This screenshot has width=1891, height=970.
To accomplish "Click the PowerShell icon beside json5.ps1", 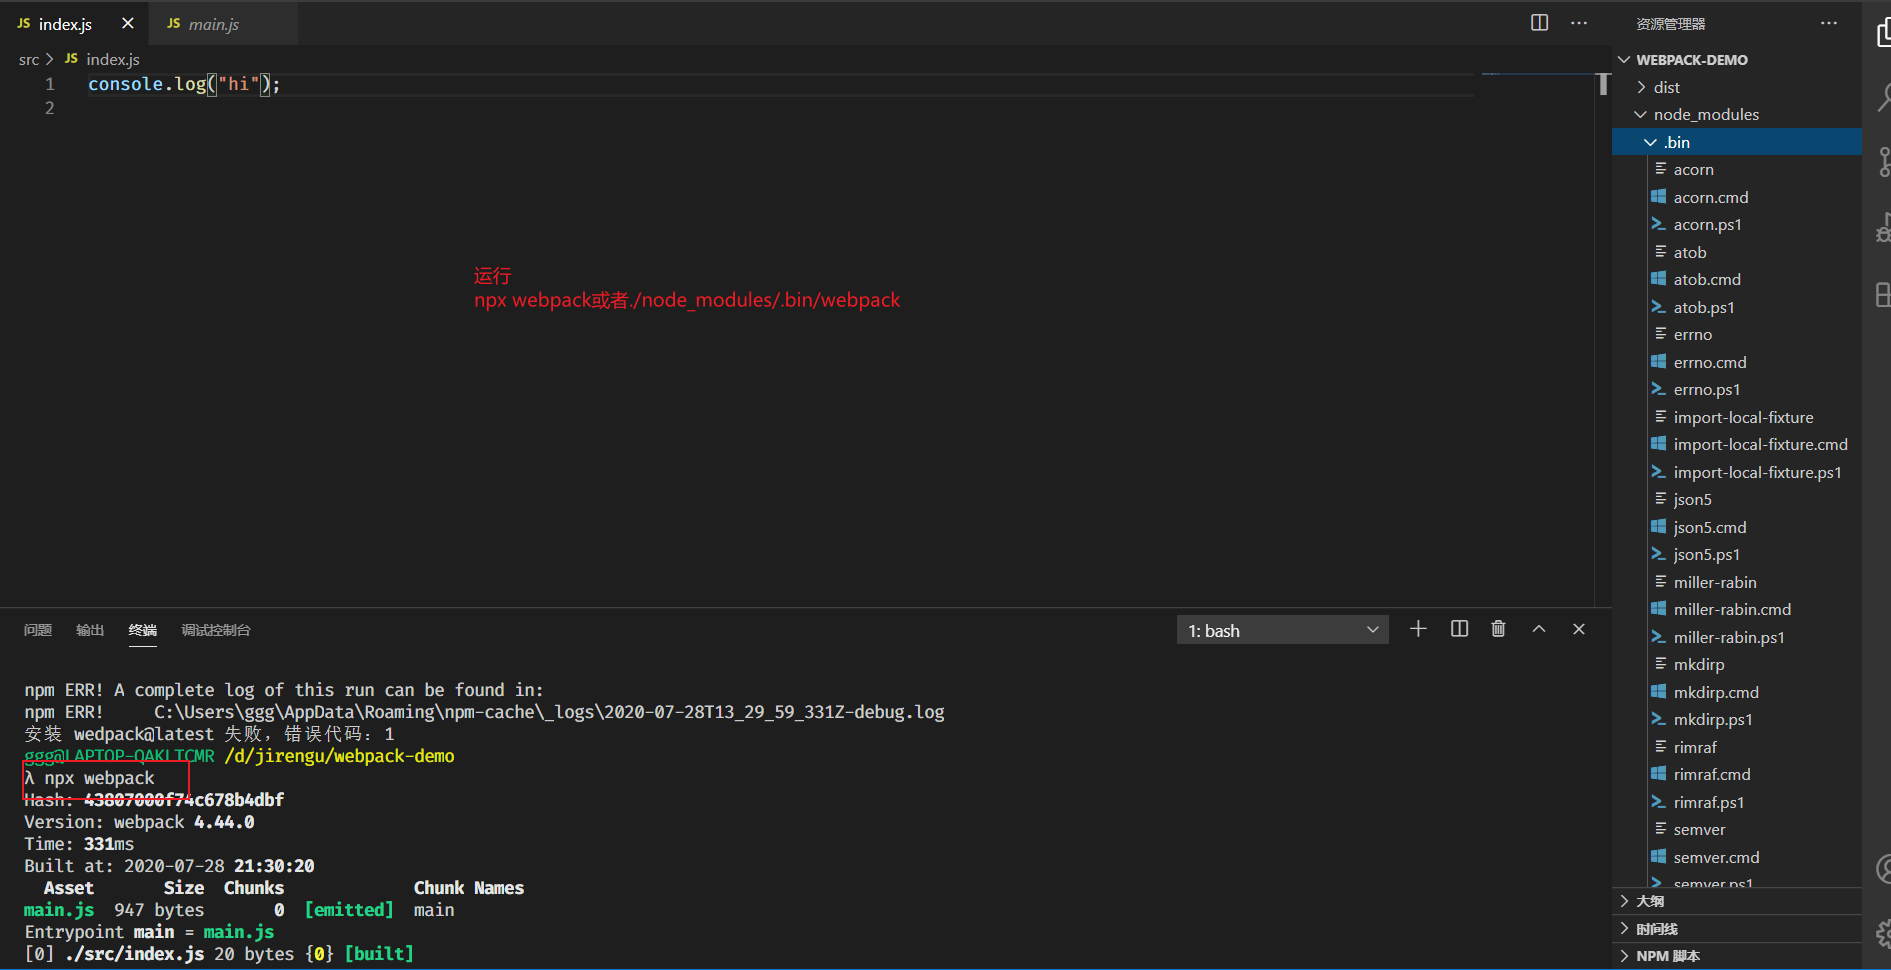I will pos(1659,554).
